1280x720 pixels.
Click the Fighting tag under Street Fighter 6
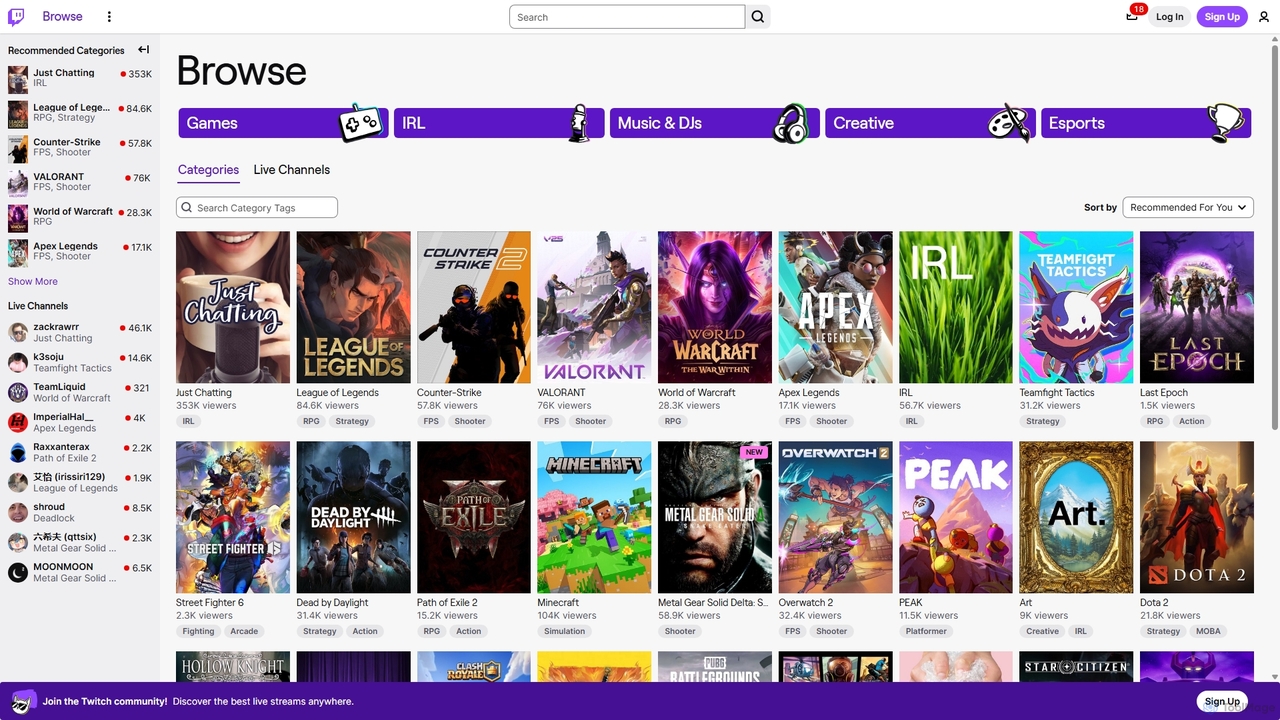coord(198,631)
